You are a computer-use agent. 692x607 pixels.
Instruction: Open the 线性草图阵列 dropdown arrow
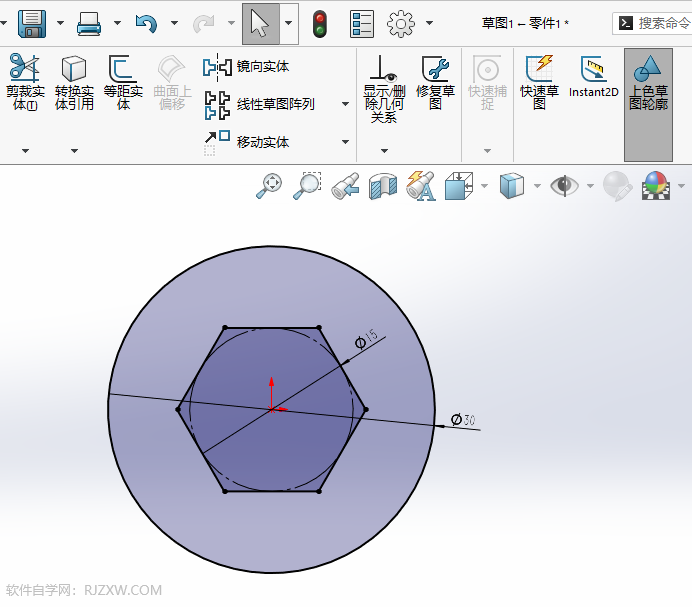[x=346, y=104]
